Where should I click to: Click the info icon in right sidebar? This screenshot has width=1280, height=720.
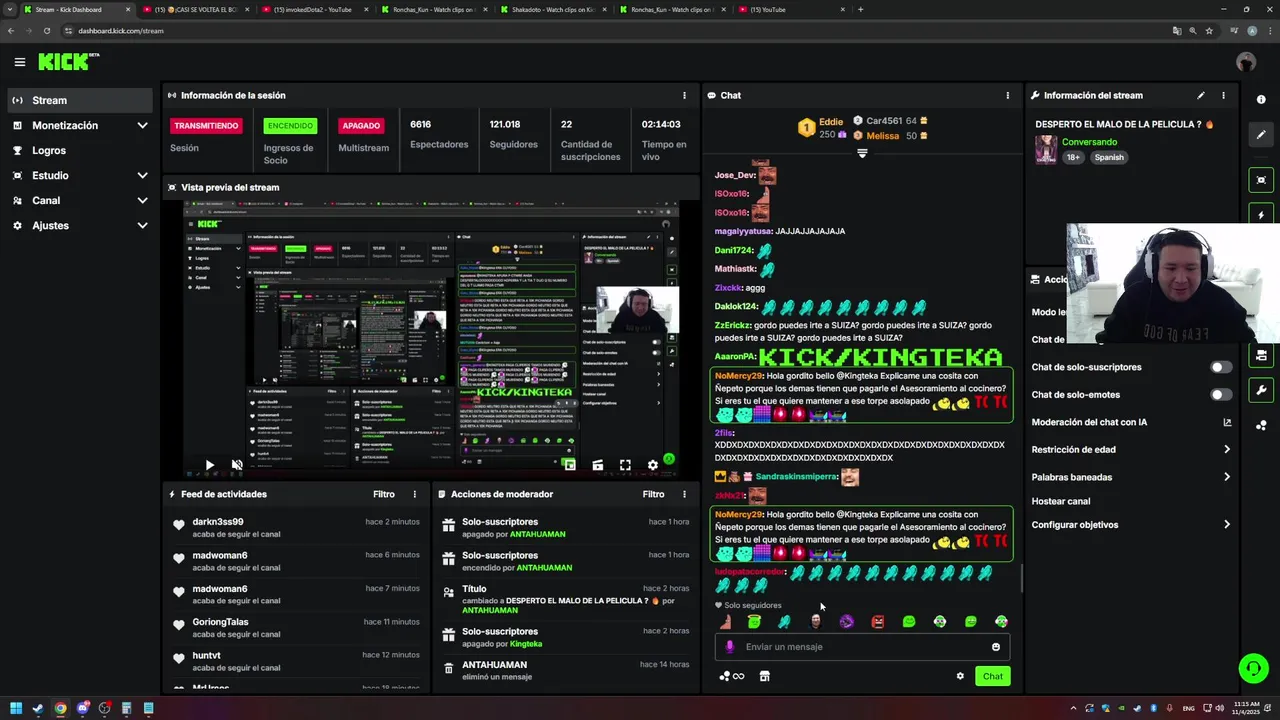pos(1261,100)
